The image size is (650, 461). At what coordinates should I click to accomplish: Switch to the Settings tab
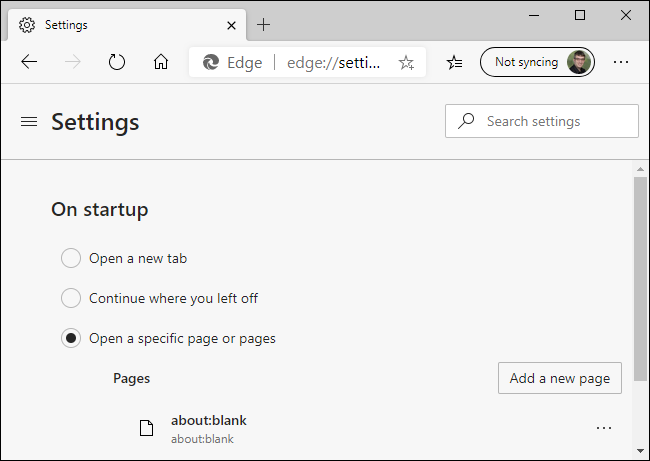pos(120,24)
